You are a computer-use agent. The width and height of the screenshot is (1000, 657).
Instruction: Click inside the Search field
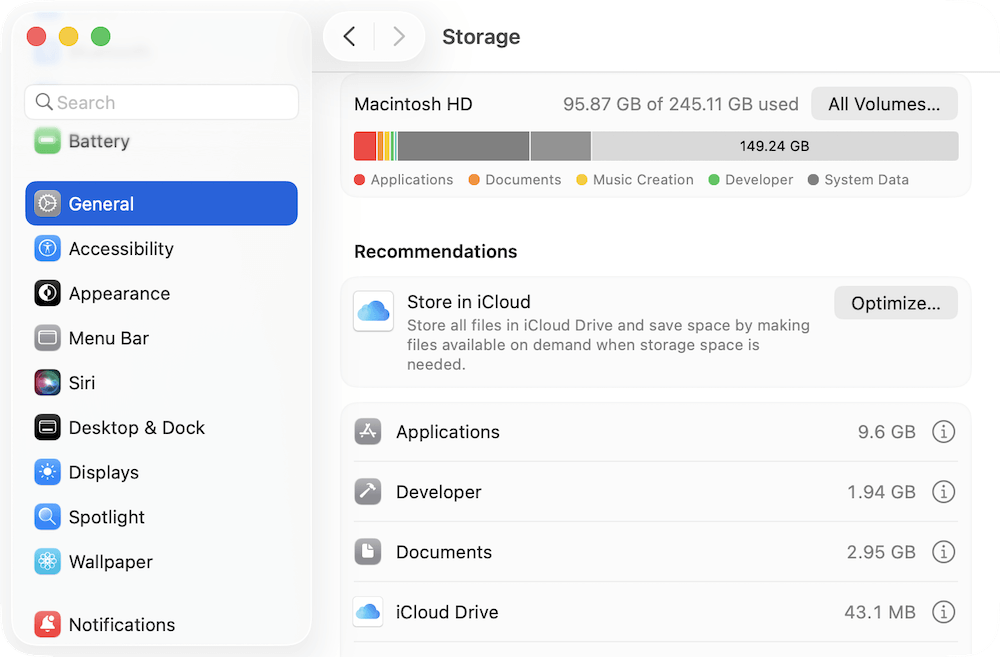pos(160,102)
